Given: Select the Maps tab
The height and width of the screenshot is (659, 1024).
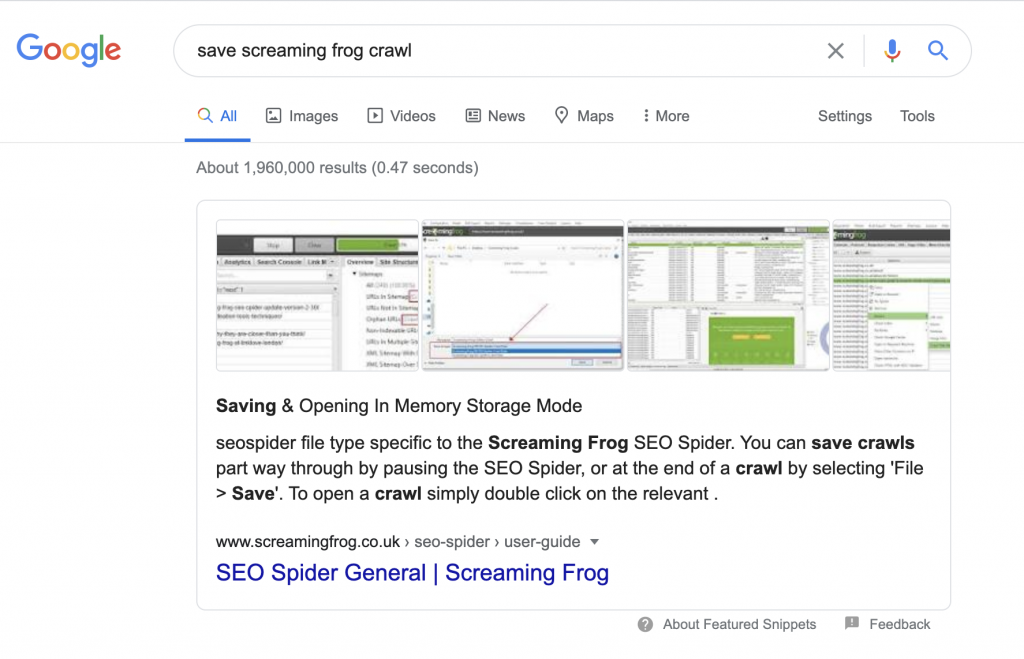Looking at the screenshot, I should click(x=584, y=116).
